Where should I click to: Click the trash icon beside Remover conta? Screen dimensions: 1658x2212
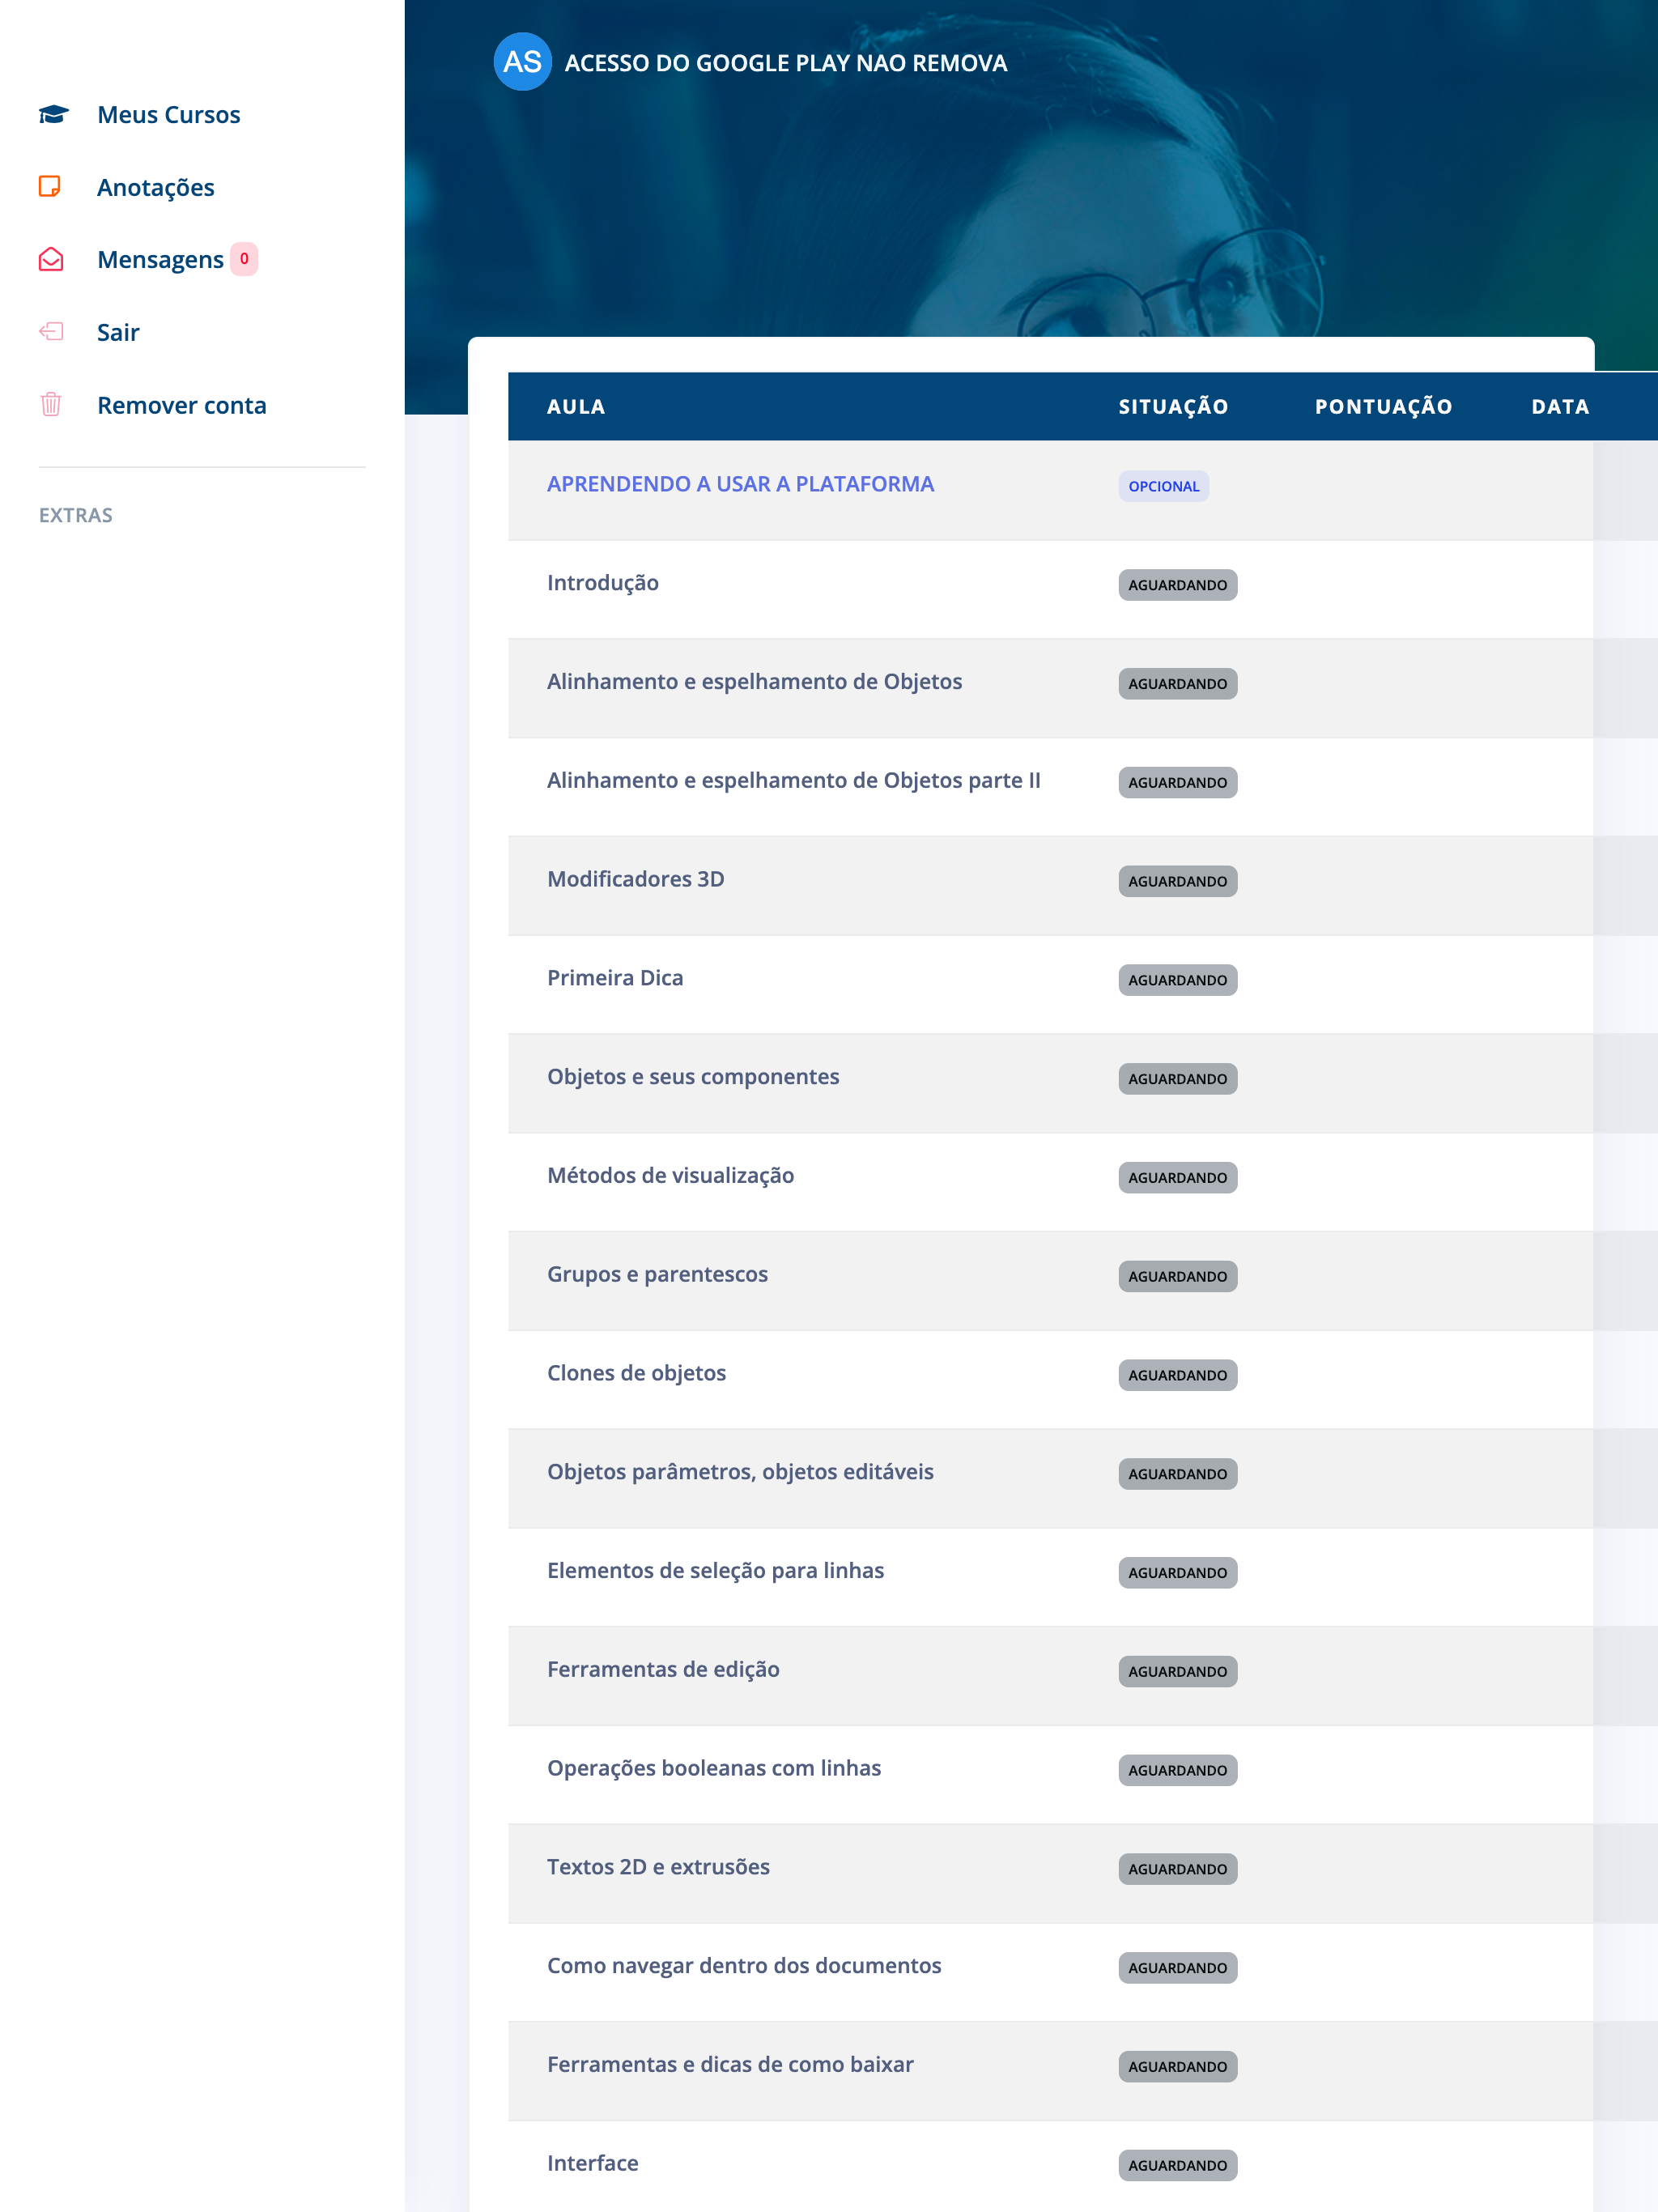(51, 405)
